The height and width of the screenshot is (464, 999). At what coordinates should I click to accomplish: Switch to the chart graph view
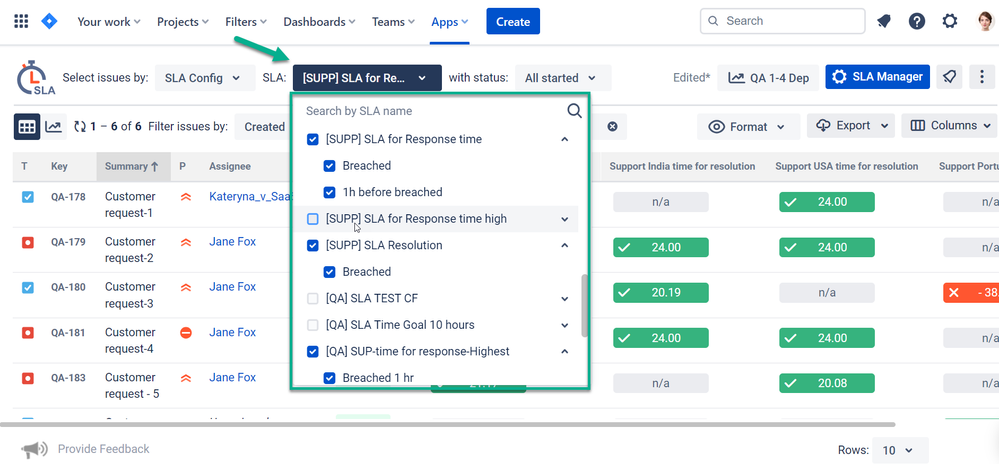tap(54, 127)
